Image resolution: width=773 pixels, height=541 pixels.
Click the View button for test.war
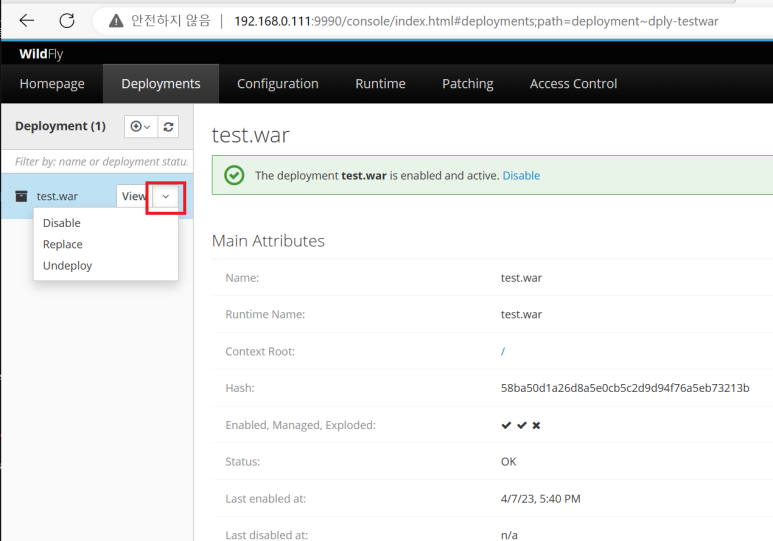134,196
